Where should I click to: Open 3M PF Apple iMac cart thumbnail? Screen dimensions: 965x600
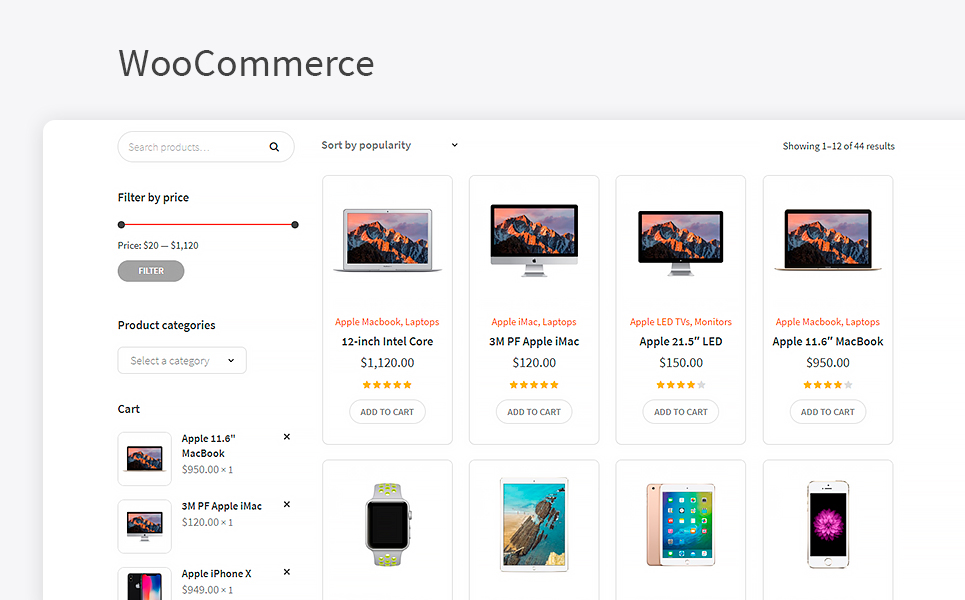(x=145, y=526)
